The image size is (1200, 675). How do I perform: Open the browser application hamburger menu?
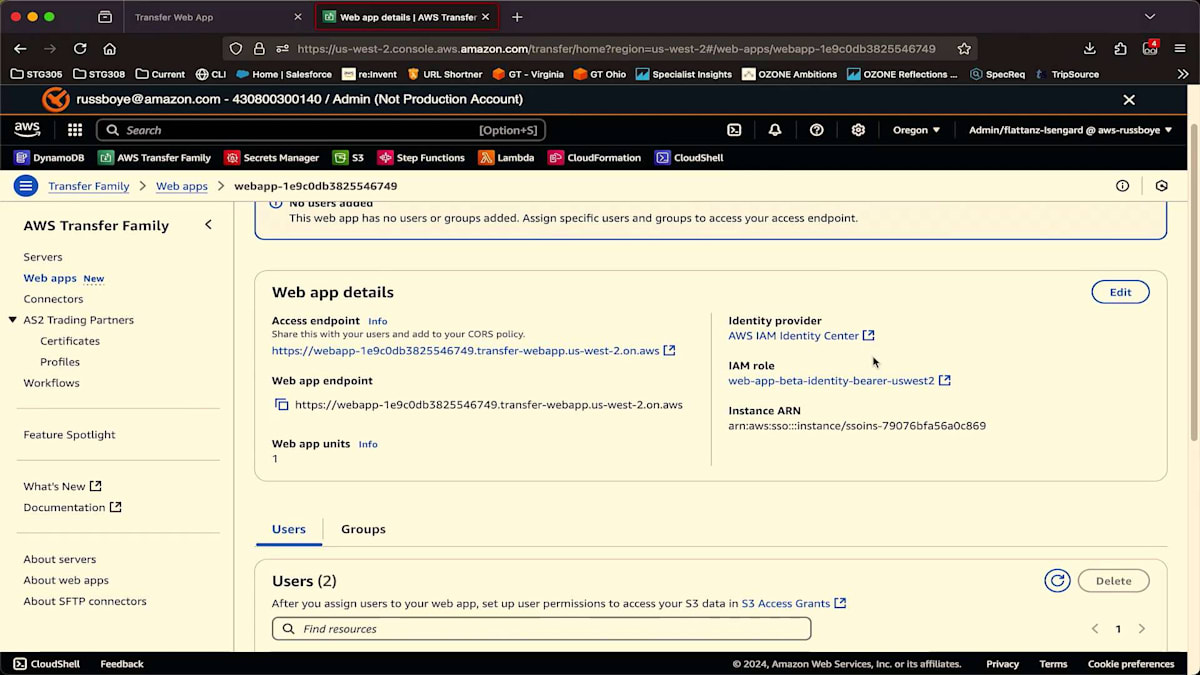click(1180, 48)
